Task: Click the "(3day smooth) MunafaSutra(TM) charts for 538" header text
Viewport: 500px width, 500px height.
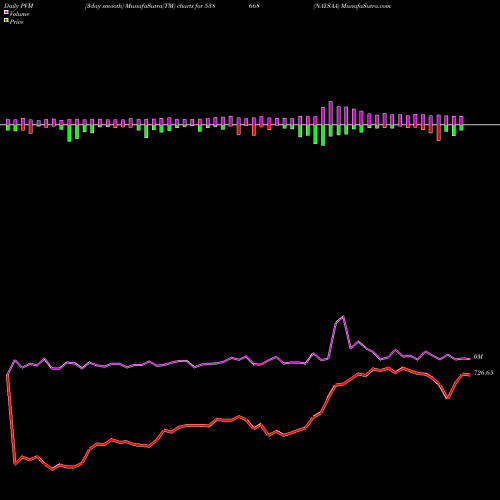Action: coord(150,6)
